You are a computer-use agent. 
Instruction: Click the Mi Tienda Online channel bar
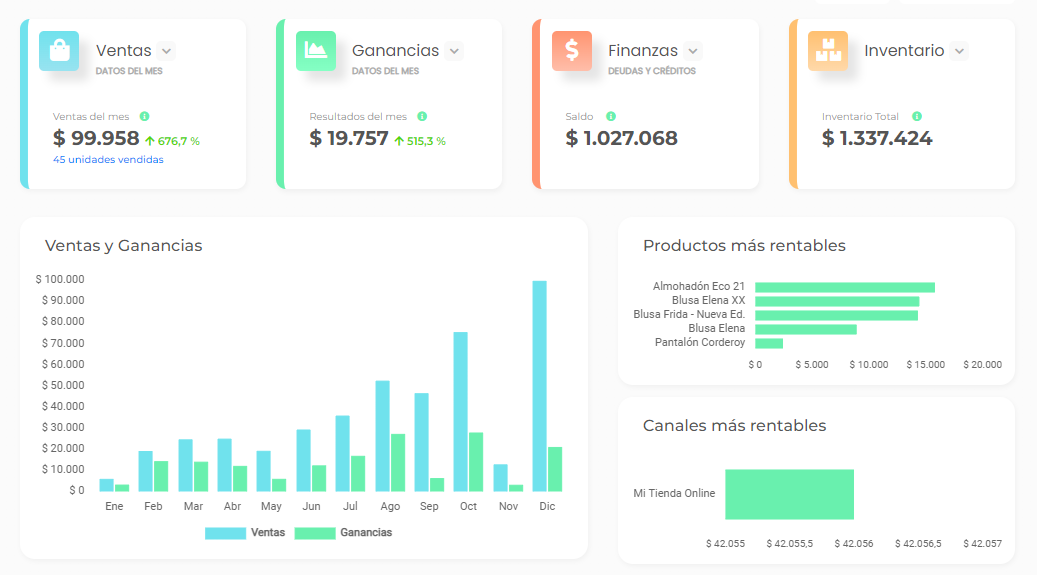[789, 494]
